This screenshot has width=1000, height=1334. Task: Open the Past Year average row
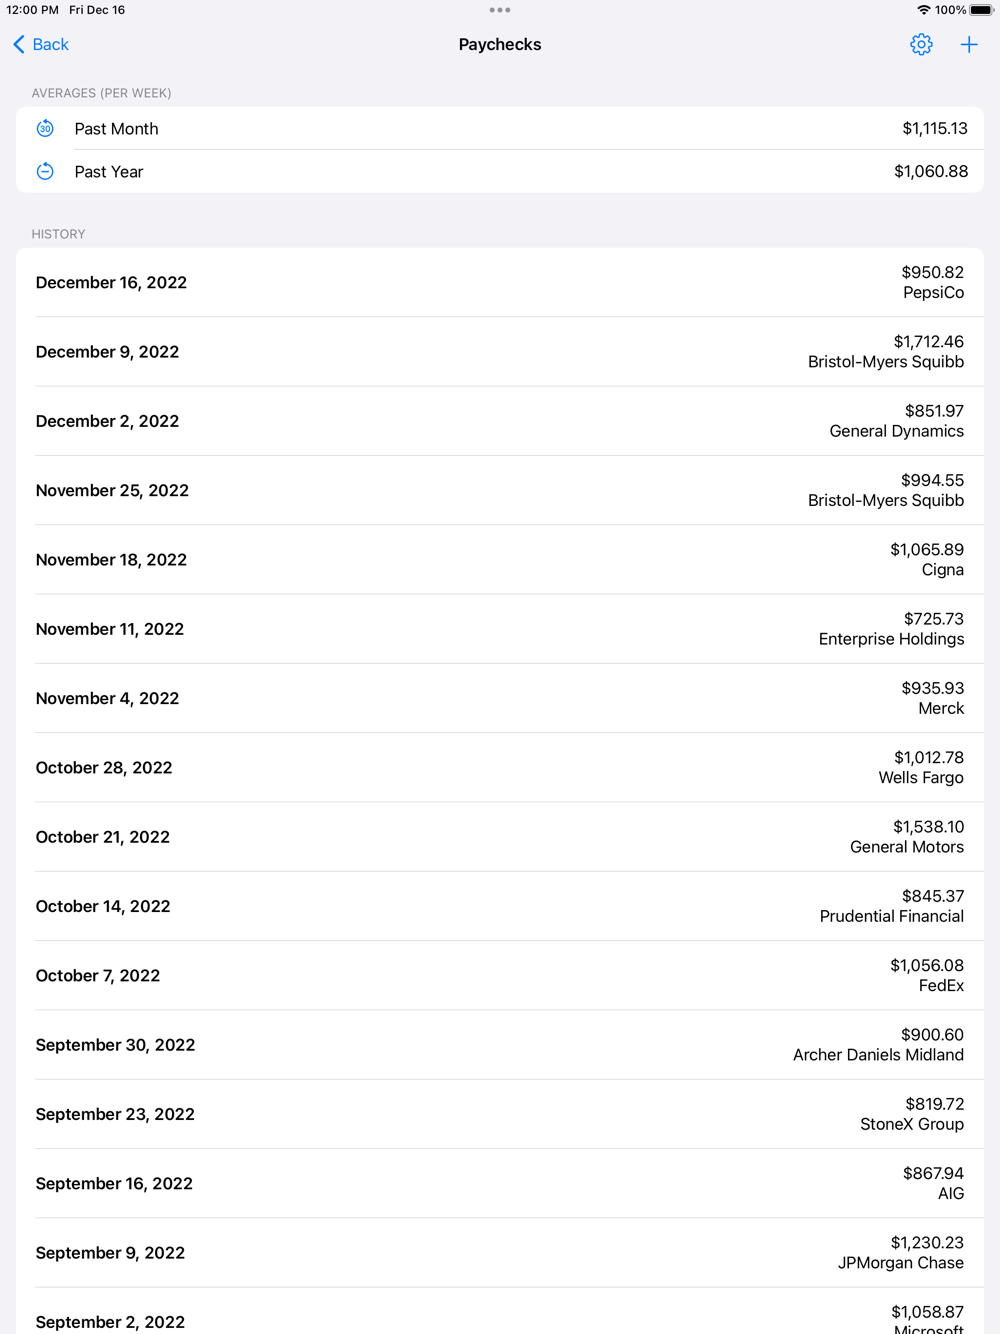click(x=500, y=171)
